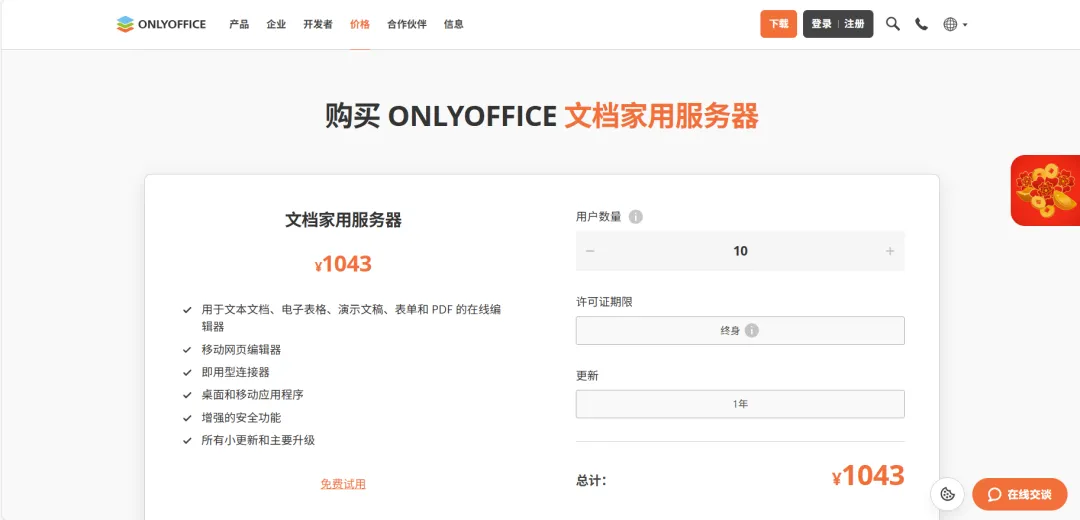The height and width of the screenshot is (520, 1080).
Task: Click the 用户数量 label
Action: [x=599, y=217]
